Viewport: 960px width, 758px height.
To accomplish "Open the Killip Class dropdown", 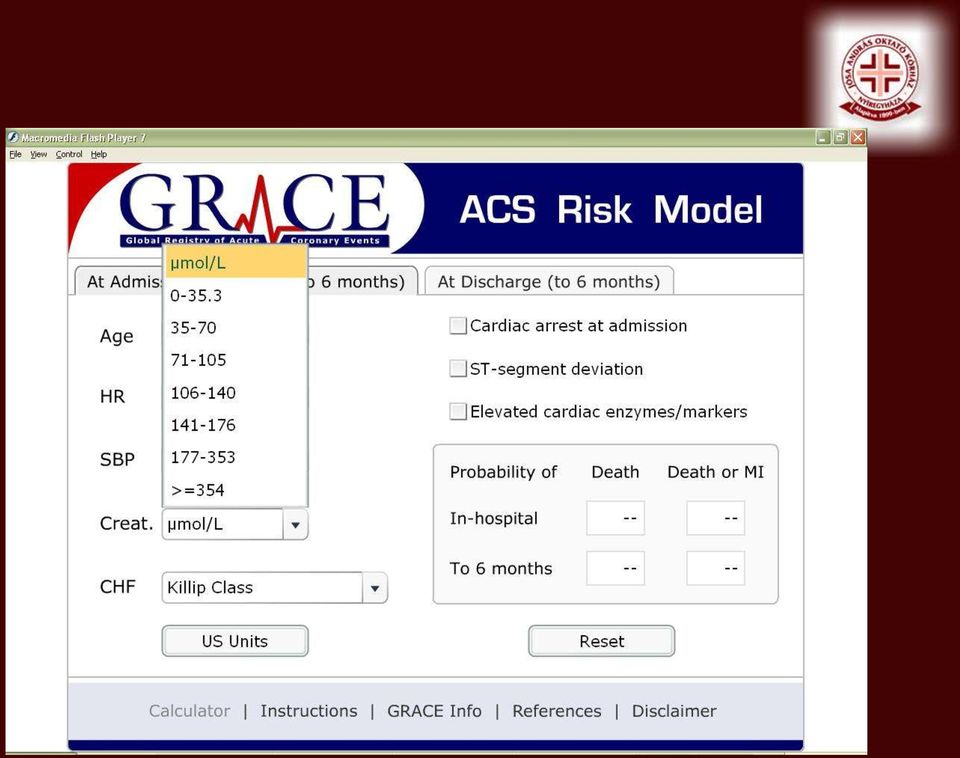I will pyautogui.click(x=274, y=588).
